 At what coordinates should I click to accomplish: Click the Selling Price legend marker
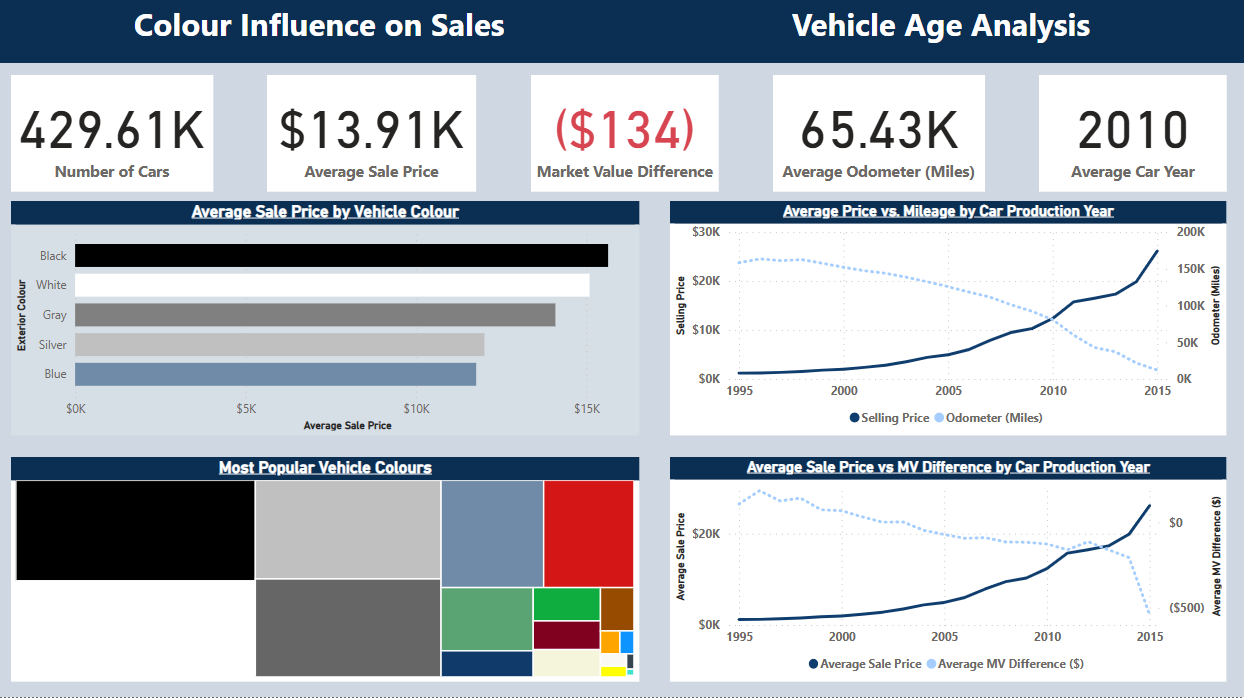(855, 418)
